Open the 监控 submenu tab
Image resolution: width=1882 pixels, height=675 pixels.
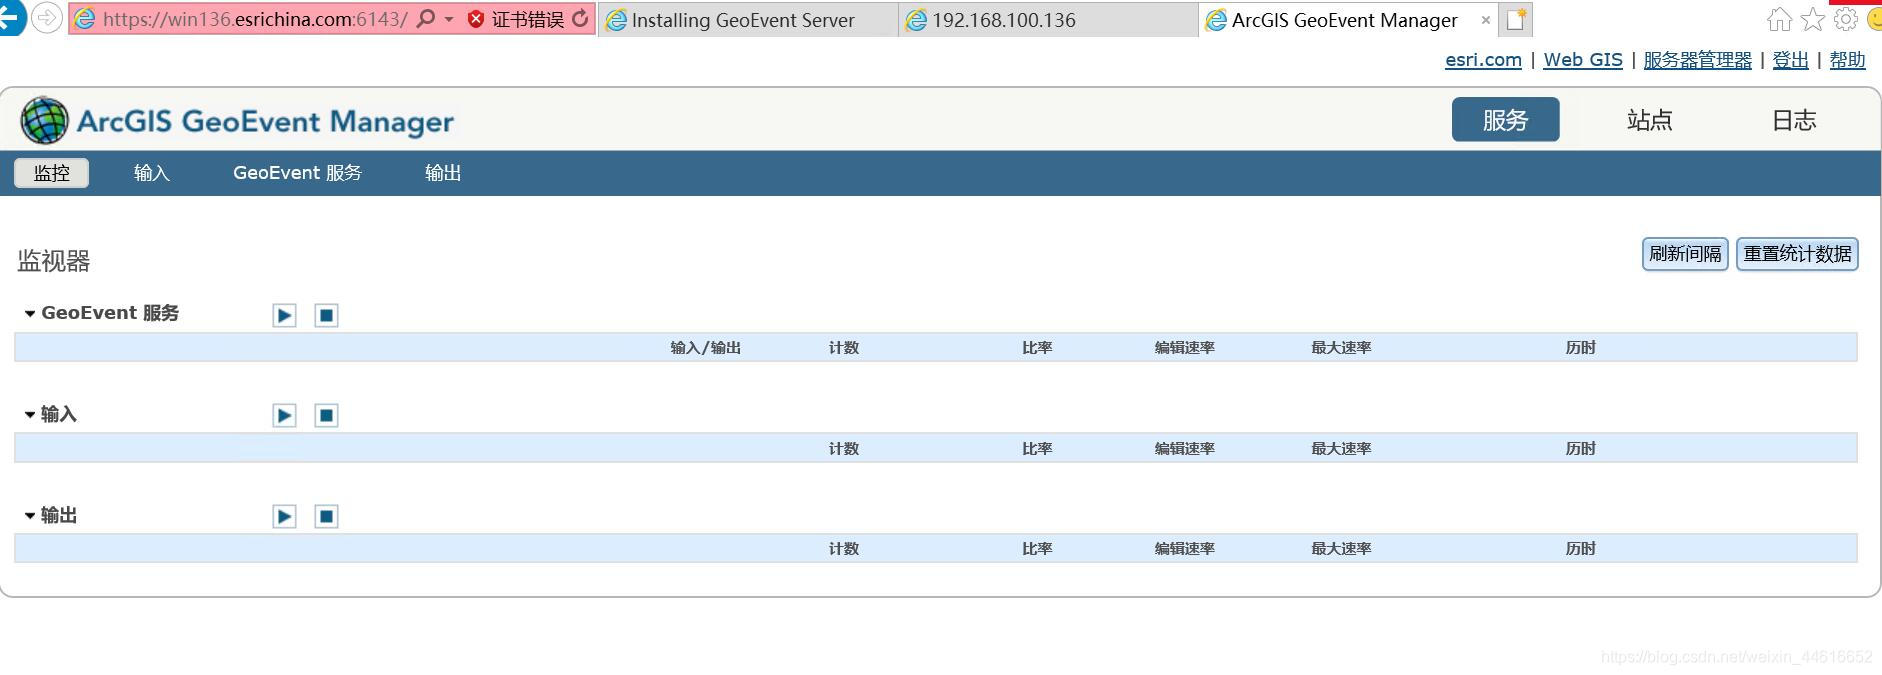tap(51, 173)
